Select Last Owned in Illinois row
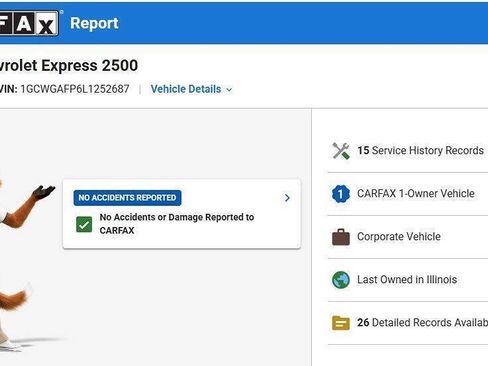The image size is (488, 366). [x=408, y=280]
